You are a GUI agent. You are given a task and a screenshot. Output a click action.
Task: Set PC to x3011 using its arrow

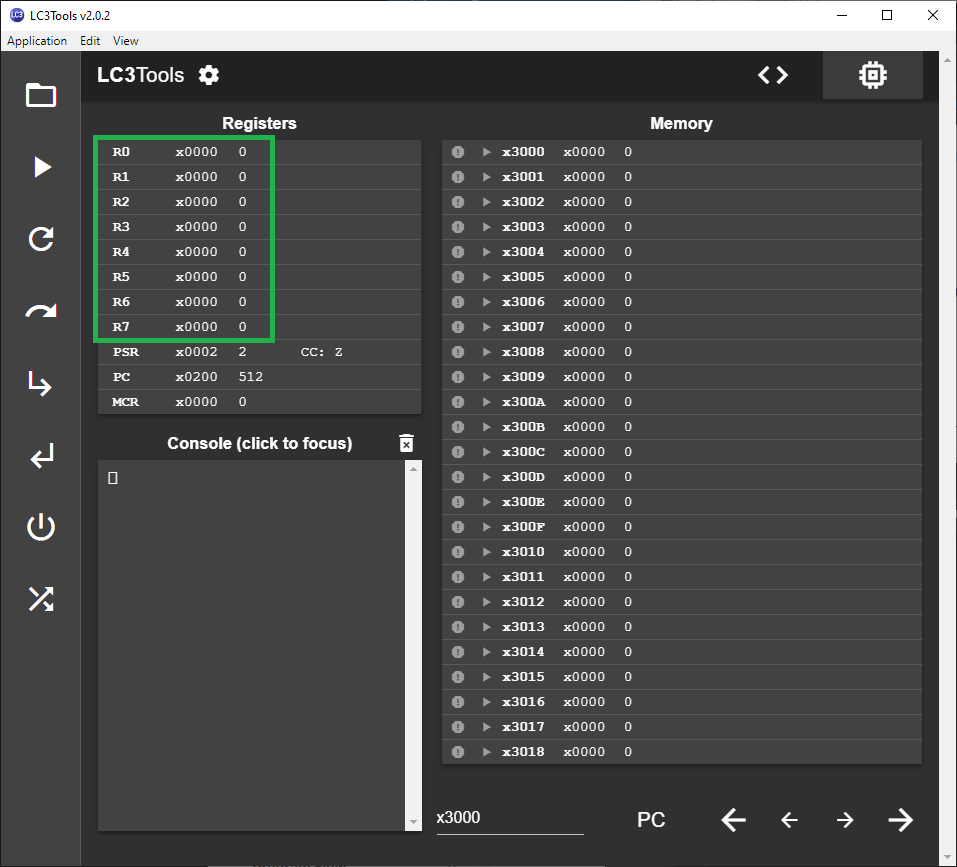click(486, 577)
